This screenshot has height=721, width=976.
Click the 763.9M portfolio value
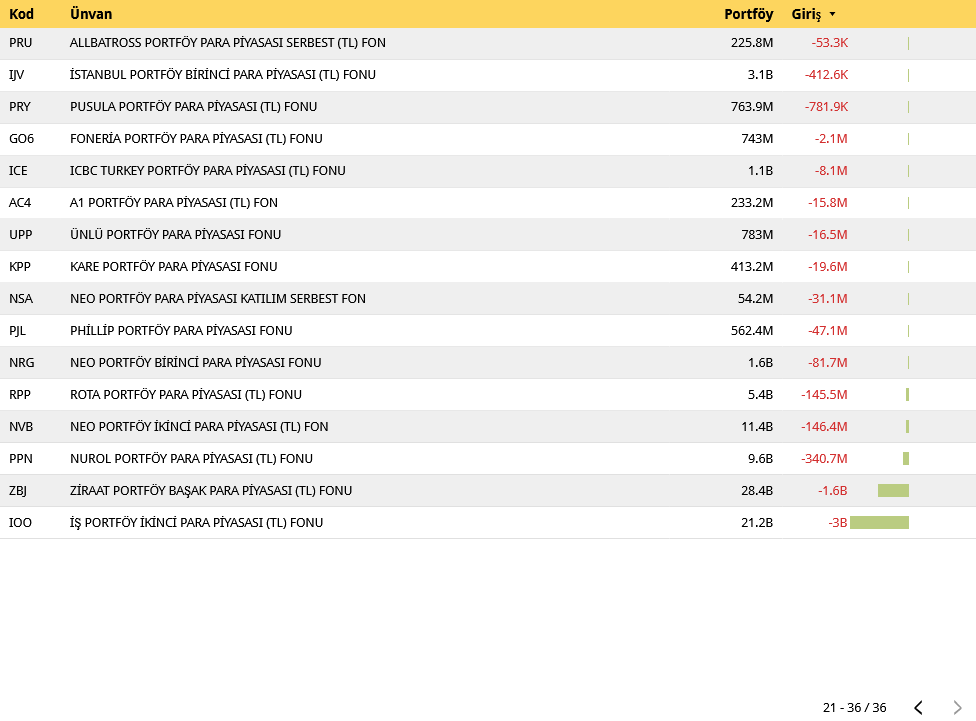[752, 106]
